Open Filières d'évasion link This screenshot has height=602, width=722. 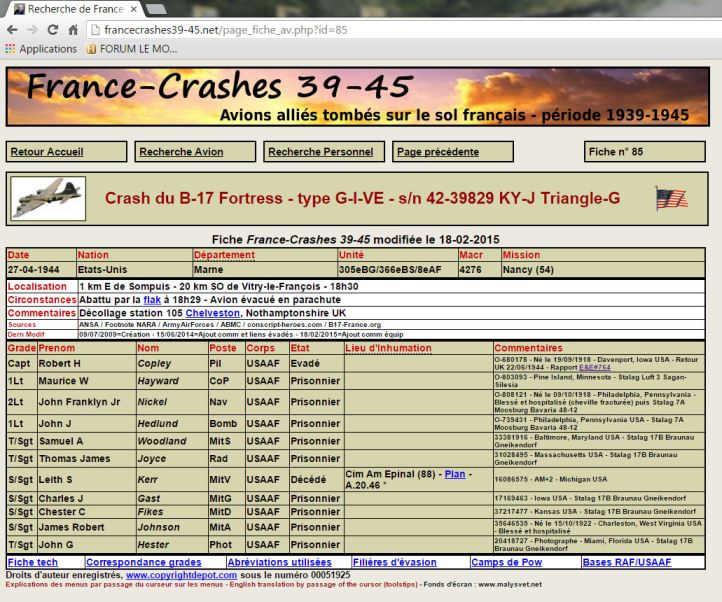click(x=395, y=562)
